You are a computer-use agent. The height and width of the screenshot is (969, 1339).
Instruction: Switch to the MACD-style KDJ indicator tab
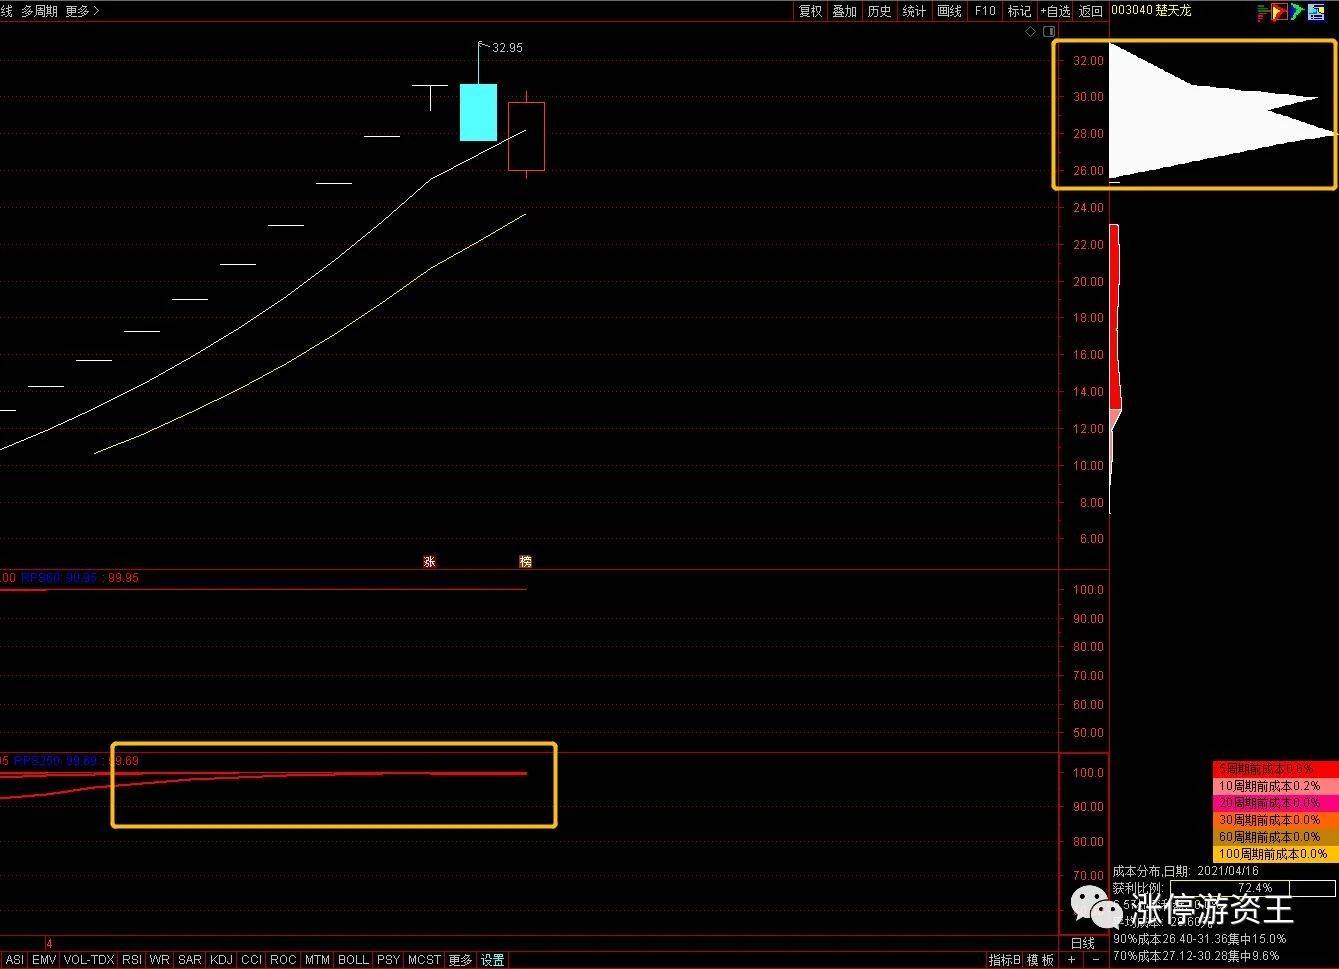(x=221, y=960)
